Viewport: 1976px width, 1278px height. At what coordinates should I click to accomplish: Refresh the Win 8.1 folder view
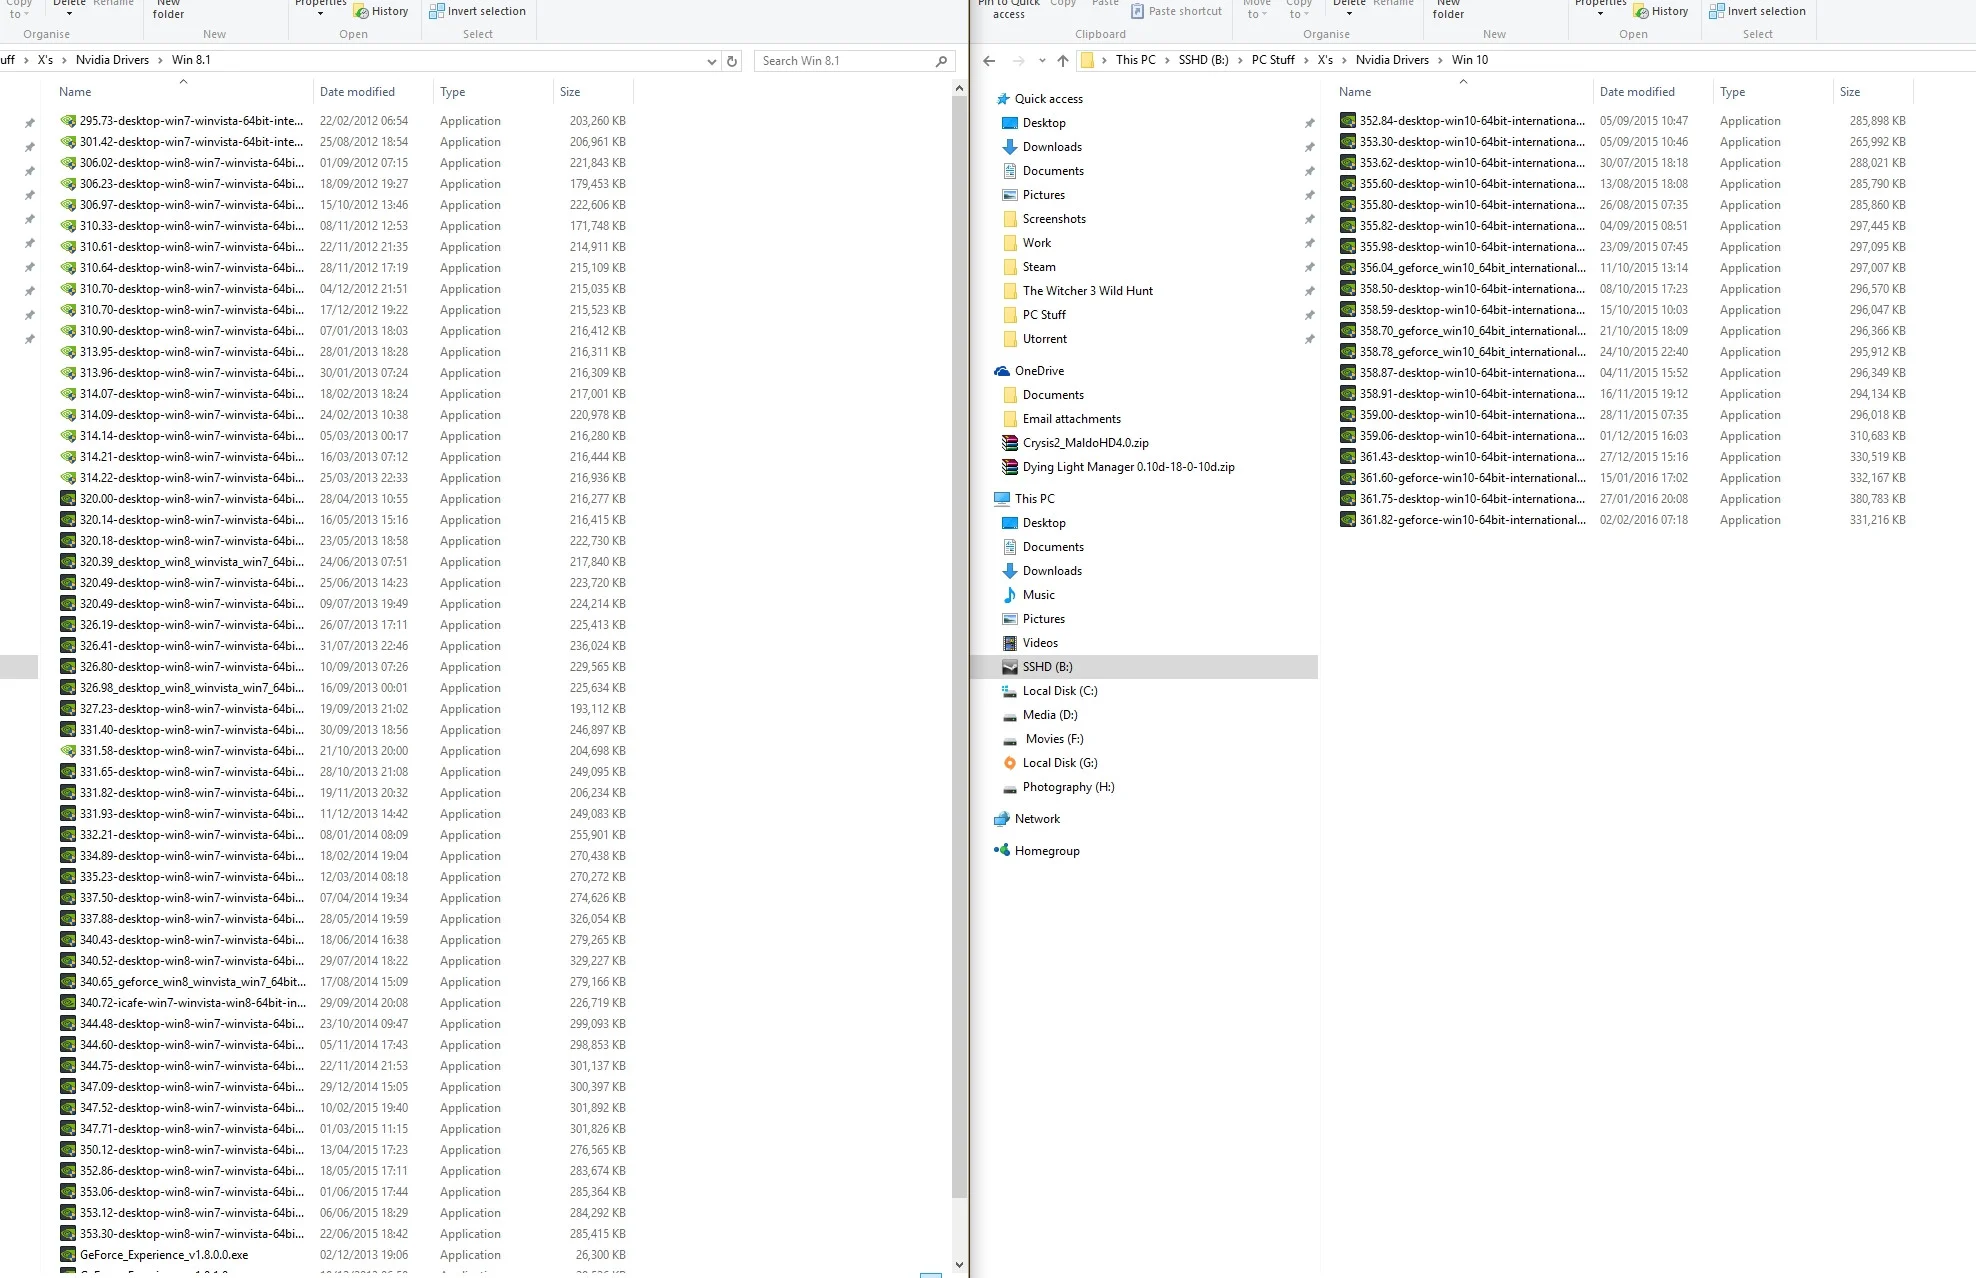click(732, 61)
